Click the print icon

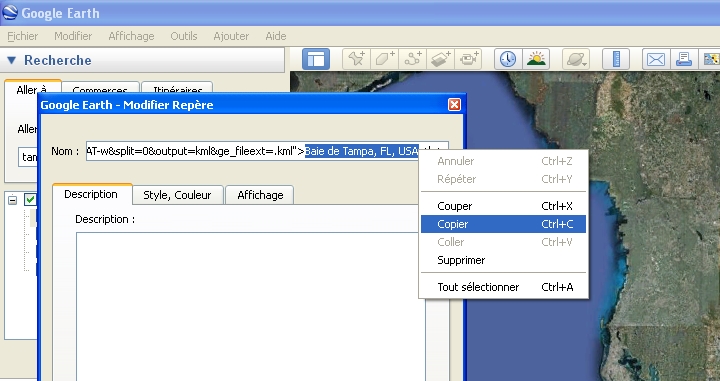point(684,59)
